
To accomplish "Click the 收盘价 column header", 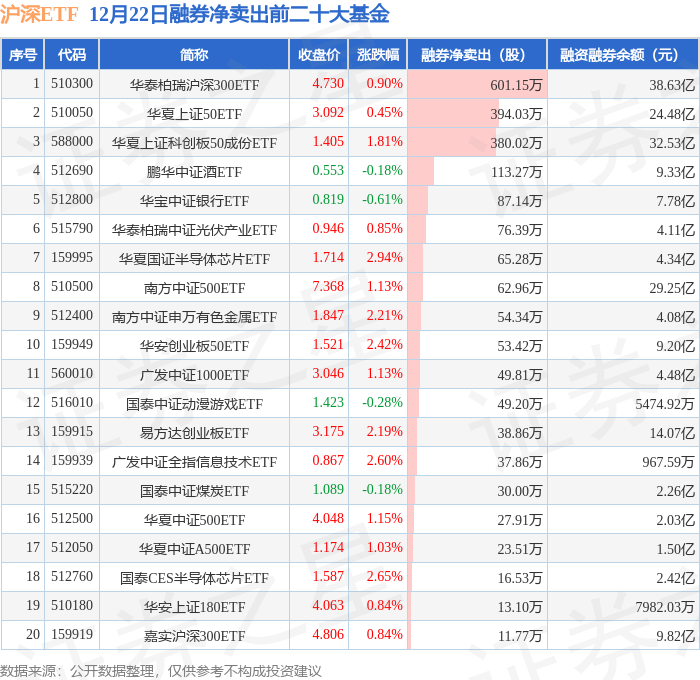I will pos(319,54).
